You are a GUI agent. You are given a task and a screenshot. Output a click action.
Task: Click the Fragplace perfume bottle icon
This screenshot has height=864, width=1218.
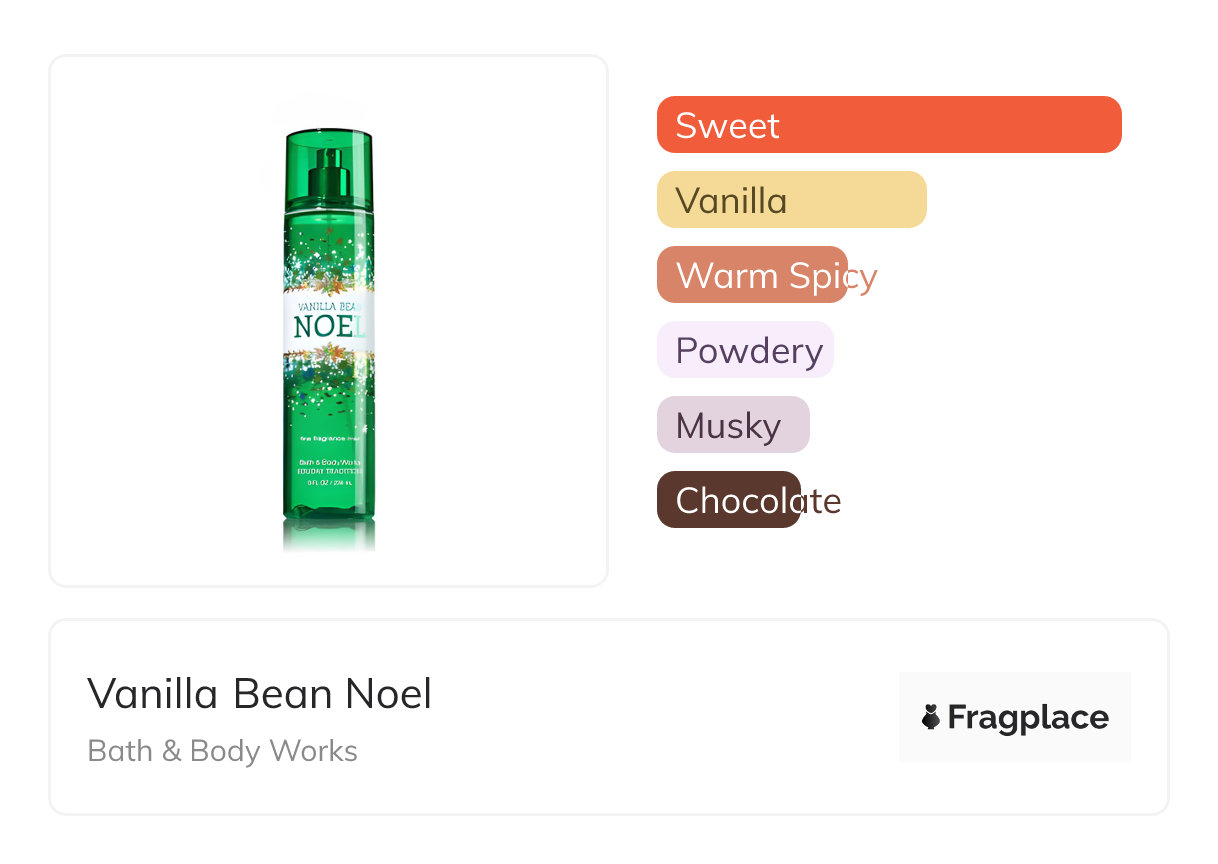pyautogui.click(x=931, y=717)
